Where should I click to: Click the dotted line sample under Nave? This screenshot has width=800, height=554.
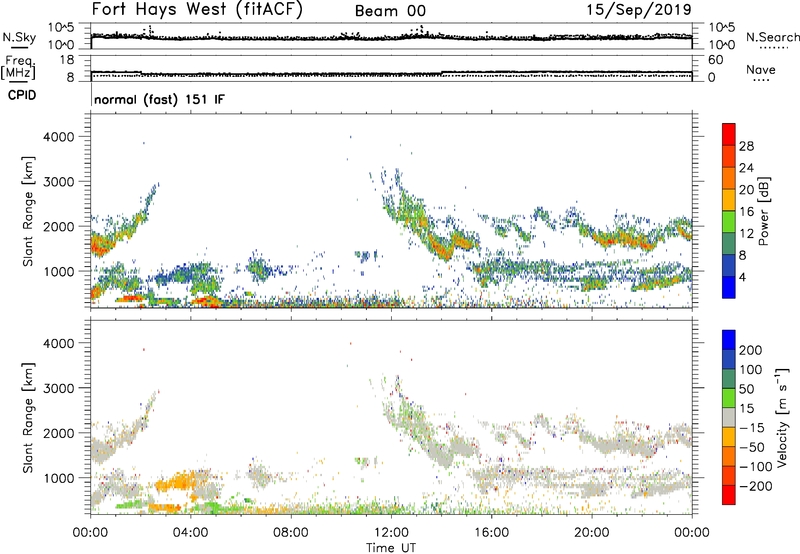tap(761, 81)
